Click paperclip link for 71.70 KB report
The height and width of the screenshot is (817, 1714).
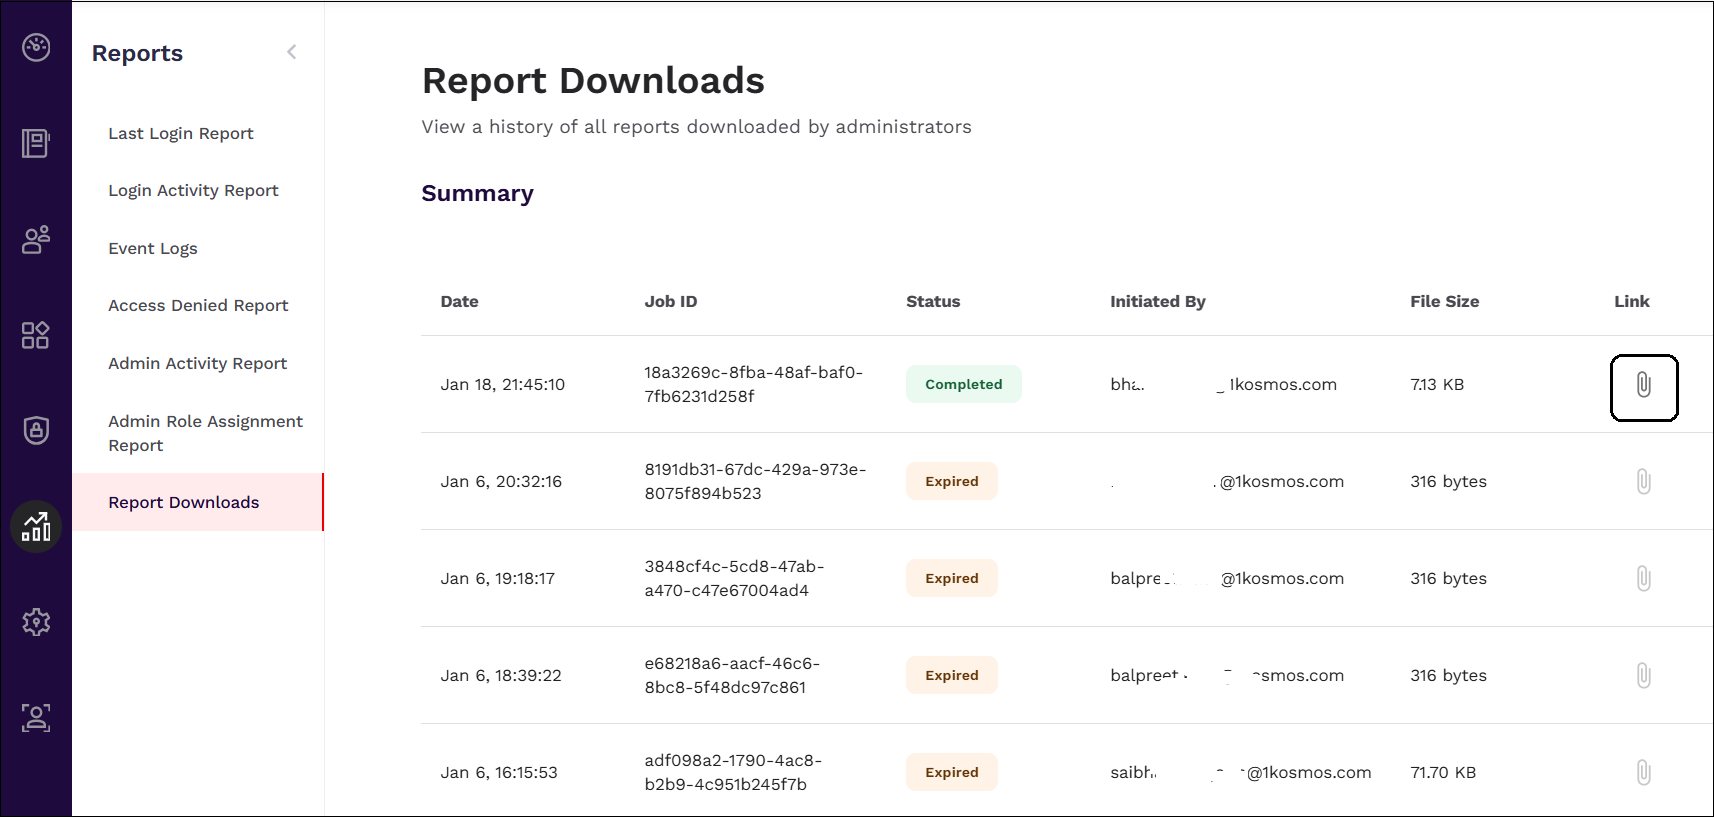point(1643,772)
